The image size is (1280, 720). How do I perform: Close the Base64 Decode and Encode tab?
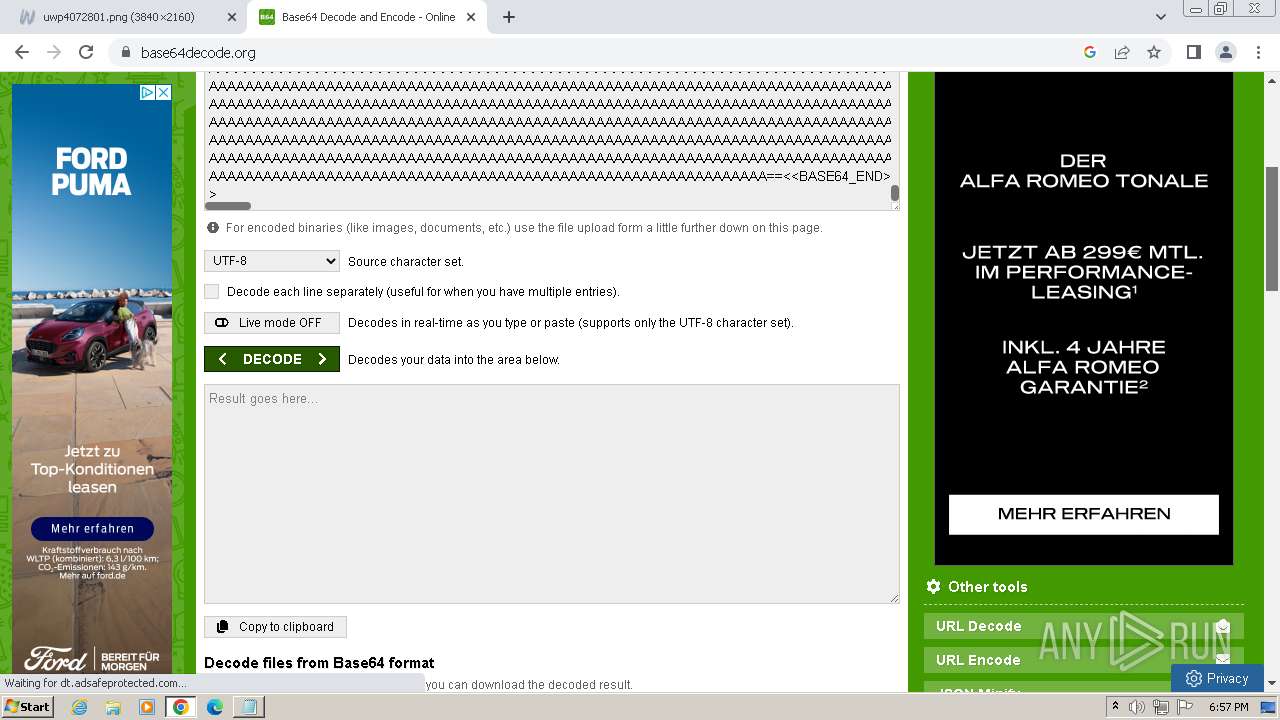point(471,17)
